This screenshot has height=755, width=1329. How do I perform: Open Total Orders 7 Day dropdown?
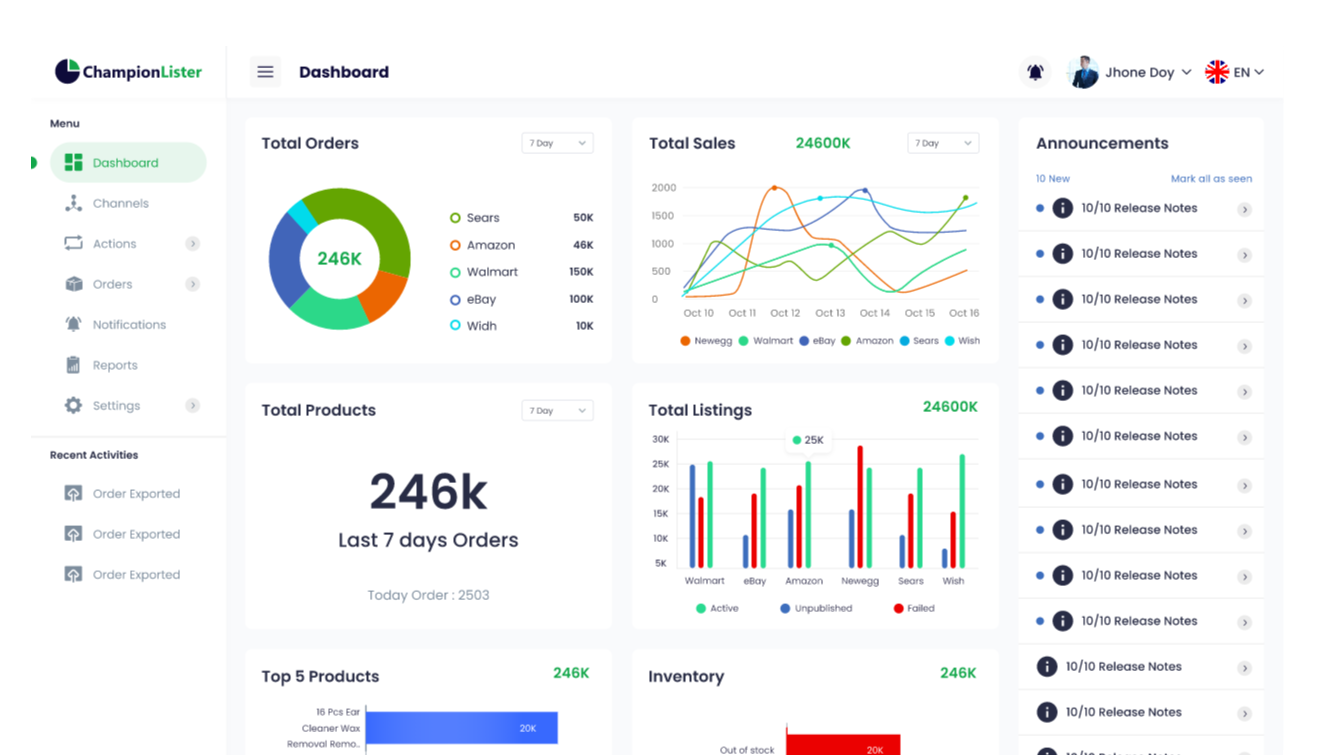pyautogui.click(x=557, y=143)
